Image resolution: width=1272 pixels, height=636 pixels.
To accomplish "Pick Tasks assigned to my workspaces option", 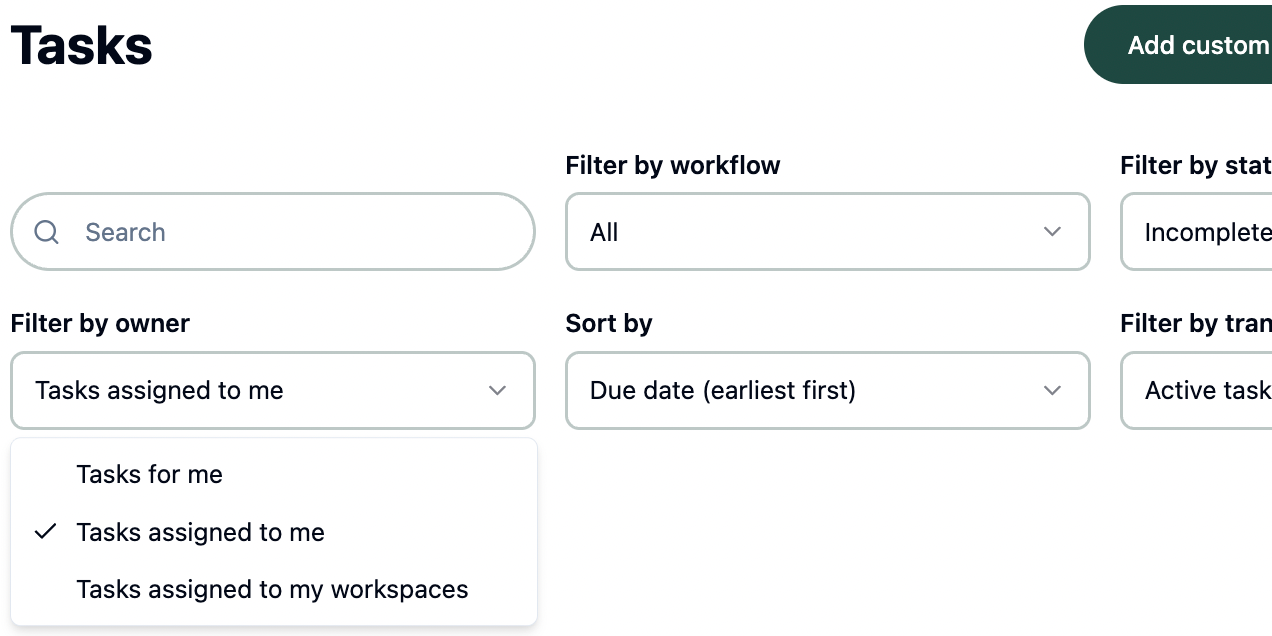I will coord(272,590).
